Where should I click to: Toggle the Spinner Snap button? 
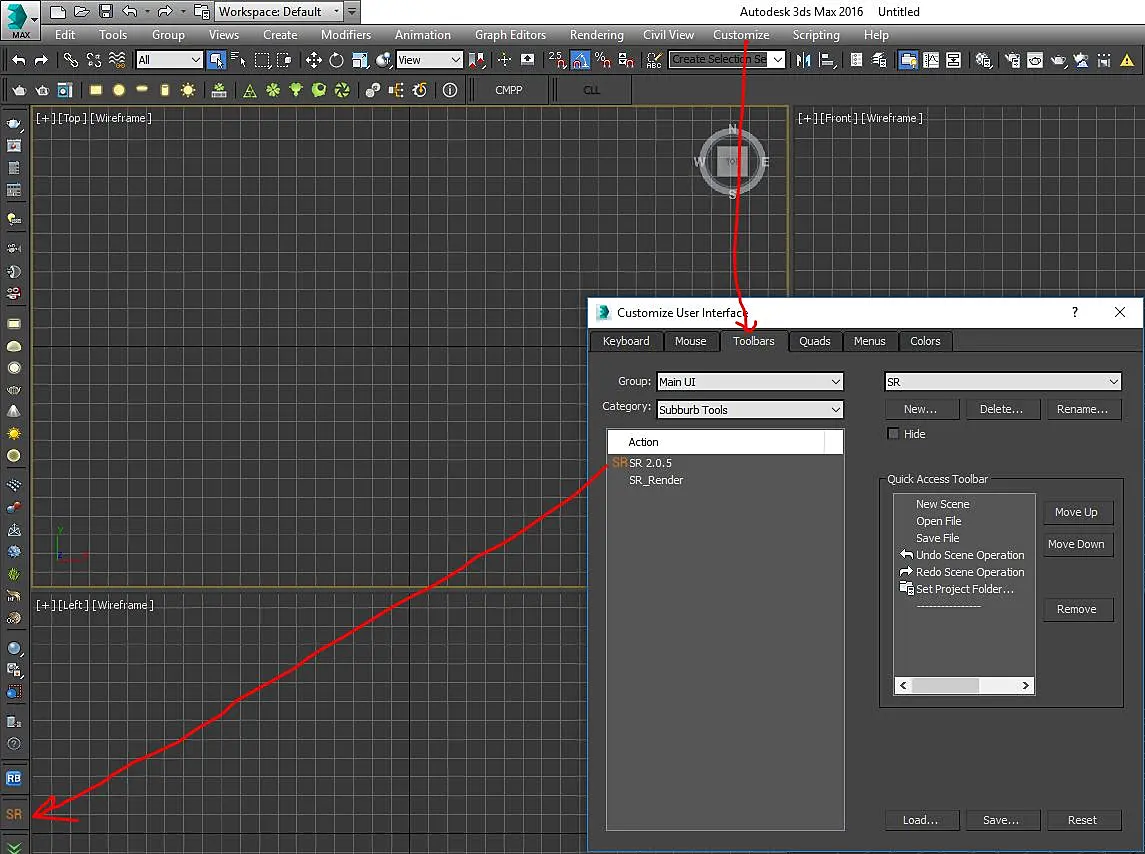pos(626,60)
